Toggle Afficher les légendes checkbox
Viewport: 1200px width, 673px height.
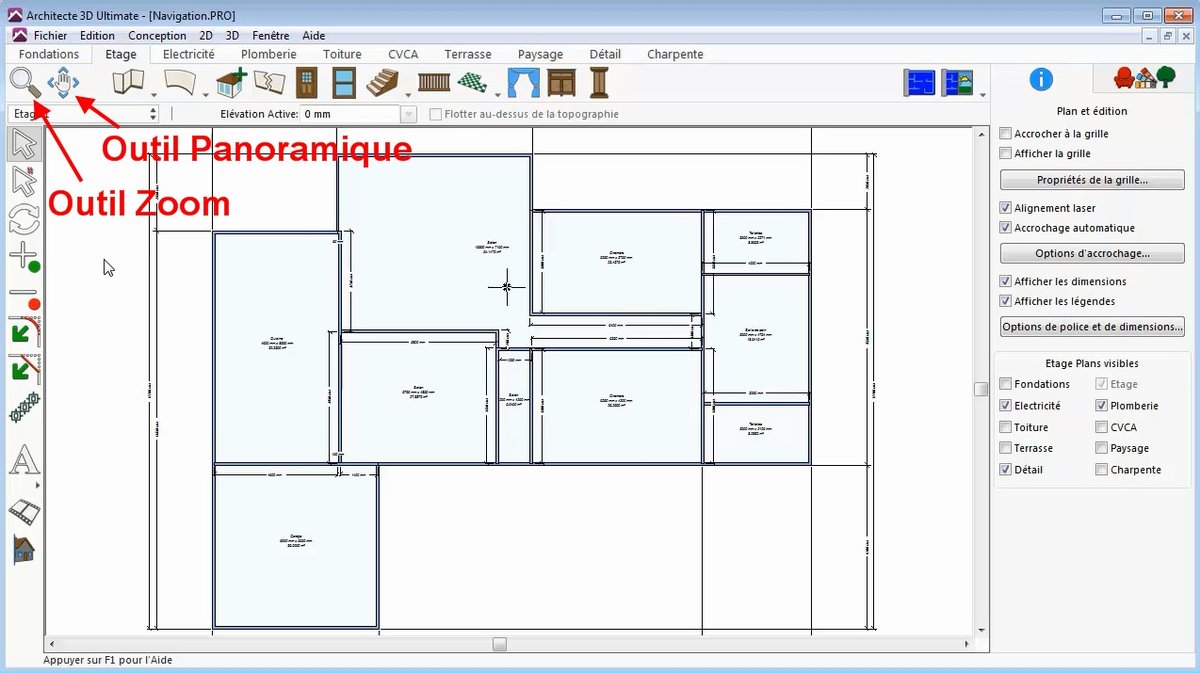1006,301
